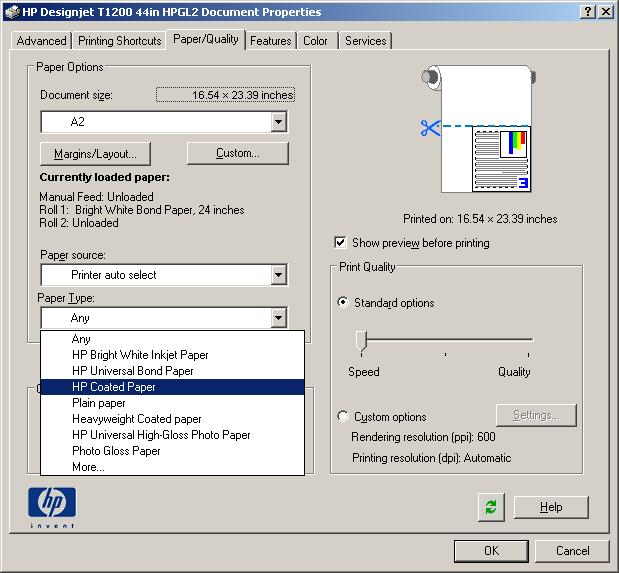This screenshot has height=573, width=619.
Task: Select the Paper/Quality tab
Action: 206,39
